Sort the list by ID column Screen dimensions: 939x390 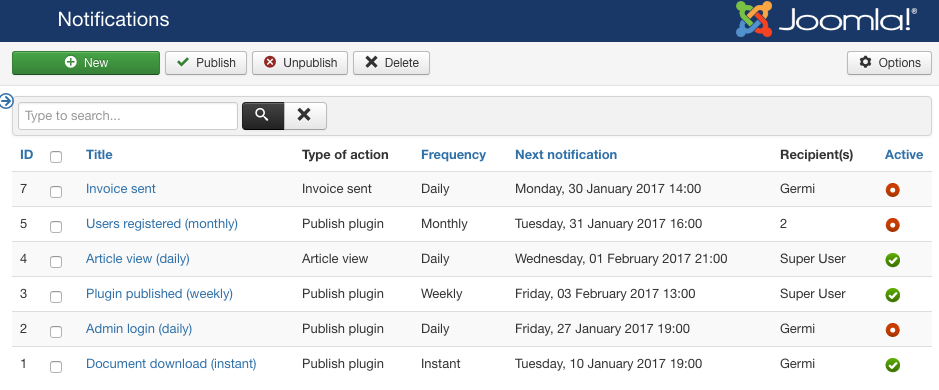coord(26,155)
